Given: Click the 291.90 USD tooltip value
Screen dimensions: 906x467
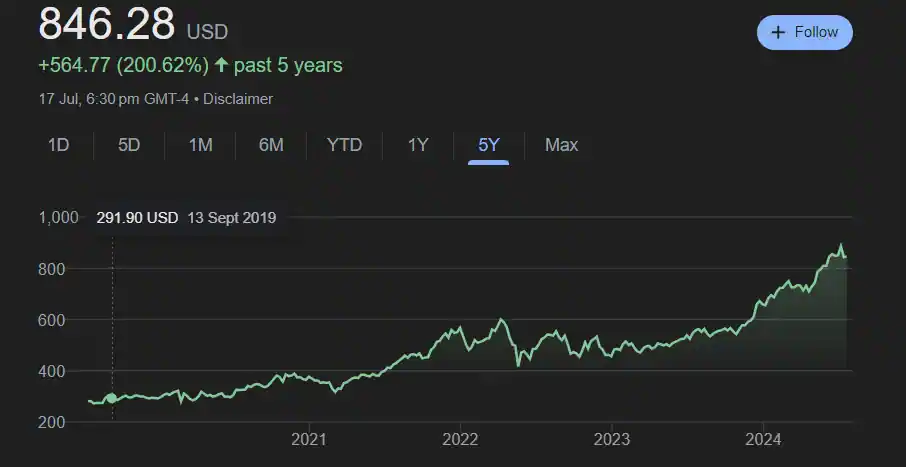Looking at the screenshot, I should tap(137, 218).
